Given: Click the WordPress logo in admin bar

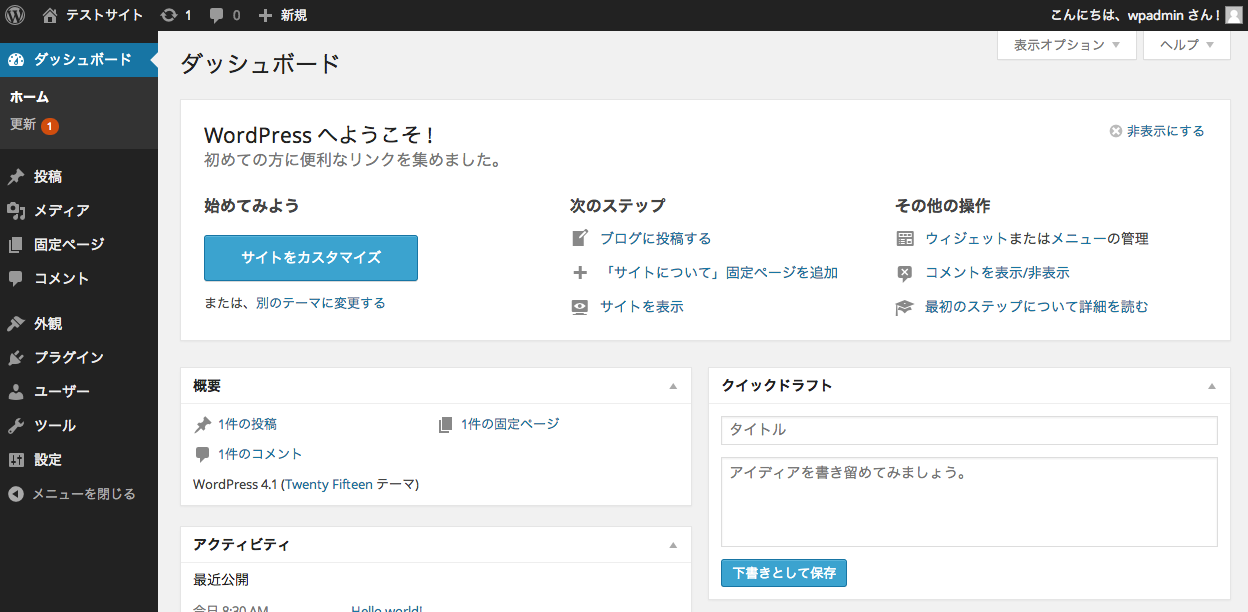Looking at the screenshot, I should click(x=15, y=15).
